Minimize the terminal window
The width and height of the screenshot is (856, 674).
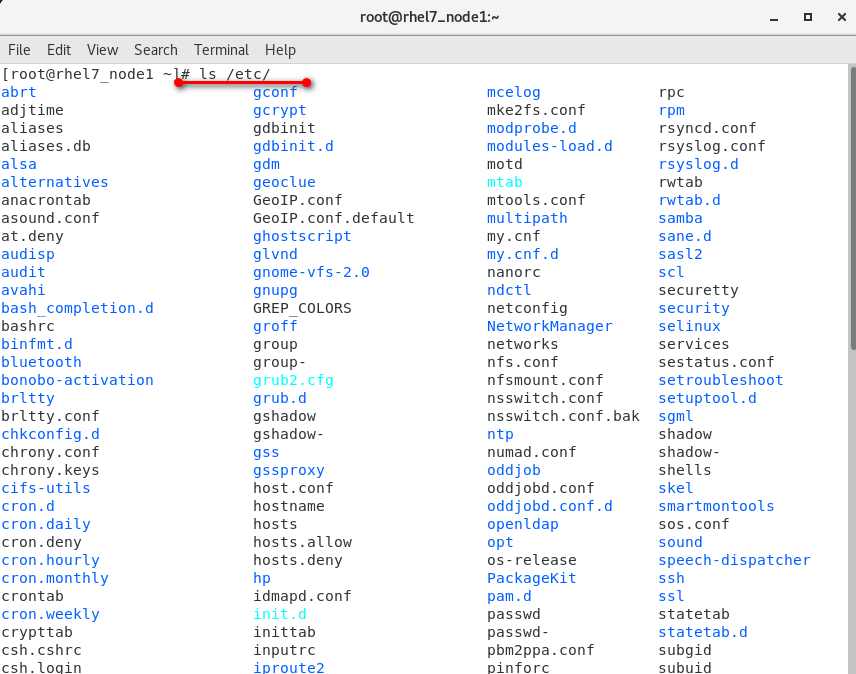click(774, 18)
